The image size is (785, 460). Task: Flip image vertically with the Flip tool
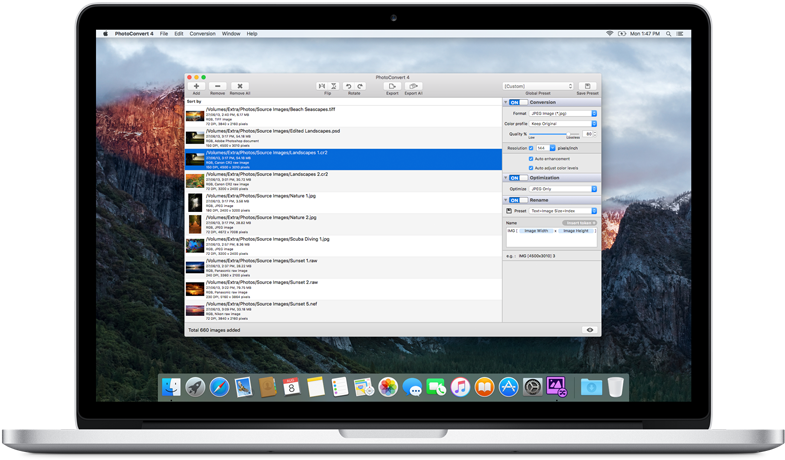pyautogui.click(x=334, y=86)
